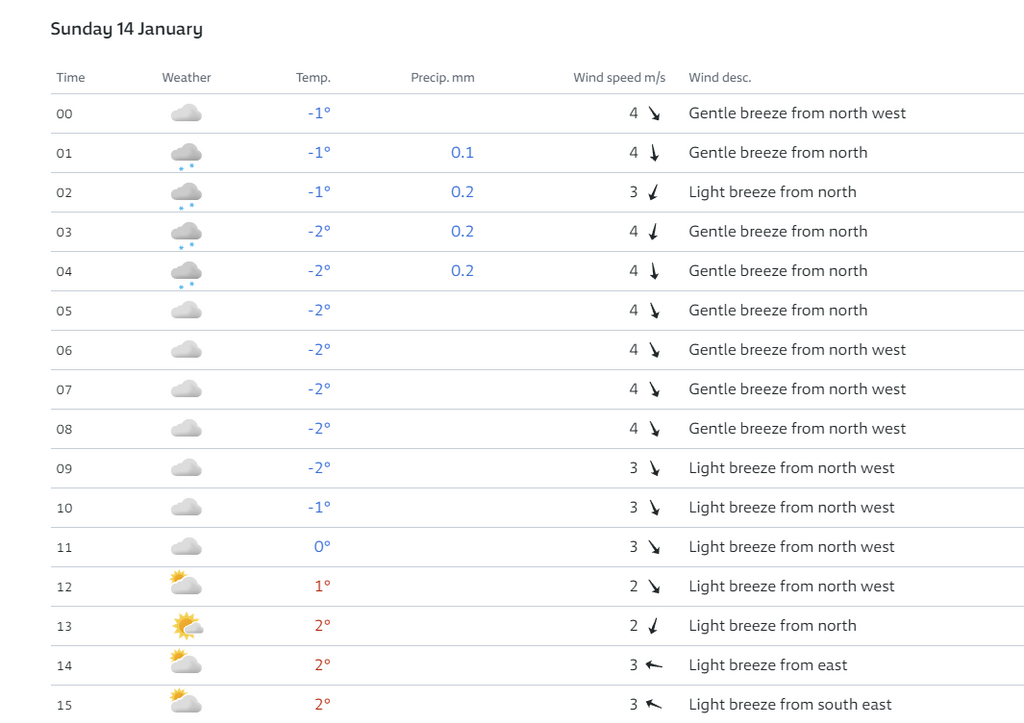Click the partly cloudy icon at 12

tap(185, 583)
